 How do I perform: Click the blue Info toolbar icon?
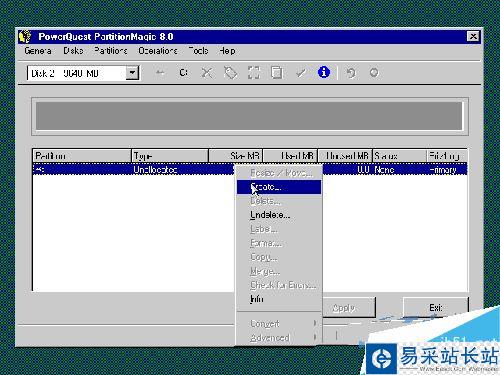coord(324,72)
